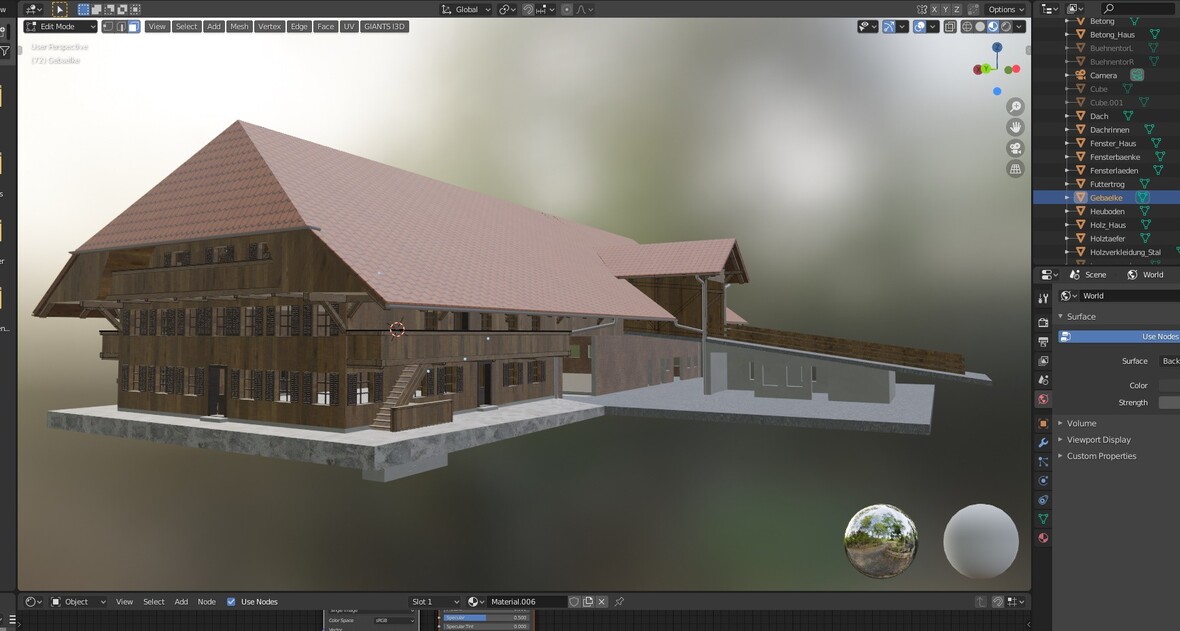
Task: Open the Edit Mode dropdown
Action: pos(60,27)
